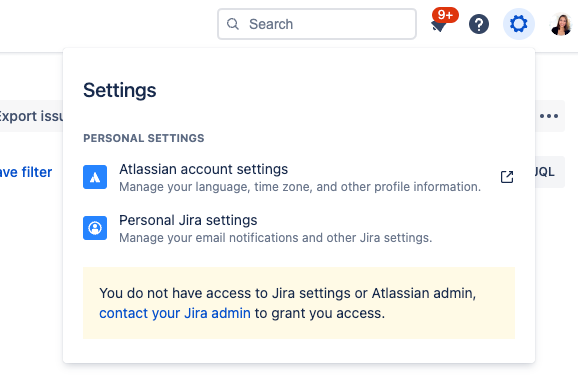Image resolution: width=578 pixels, height=380 pixels.
Task: Click the Export issues button
Action: [x=31, y=116]
